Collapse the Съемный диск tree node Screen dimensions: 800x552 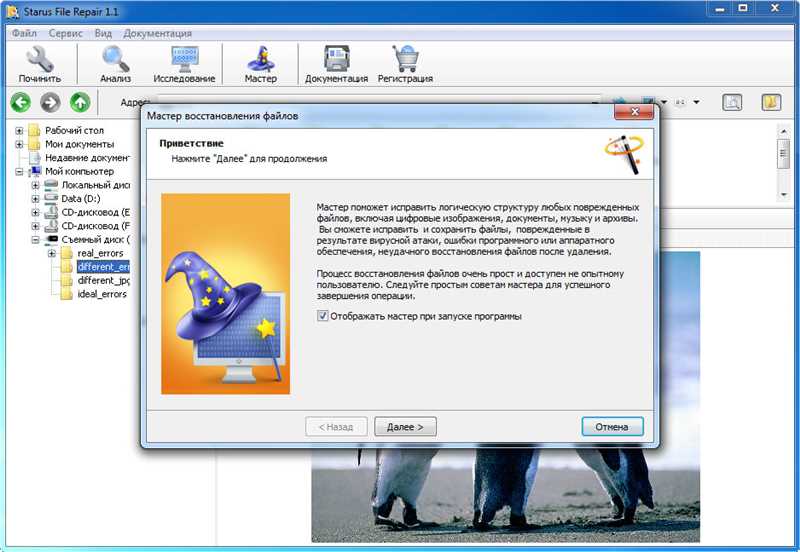[35, 239]
